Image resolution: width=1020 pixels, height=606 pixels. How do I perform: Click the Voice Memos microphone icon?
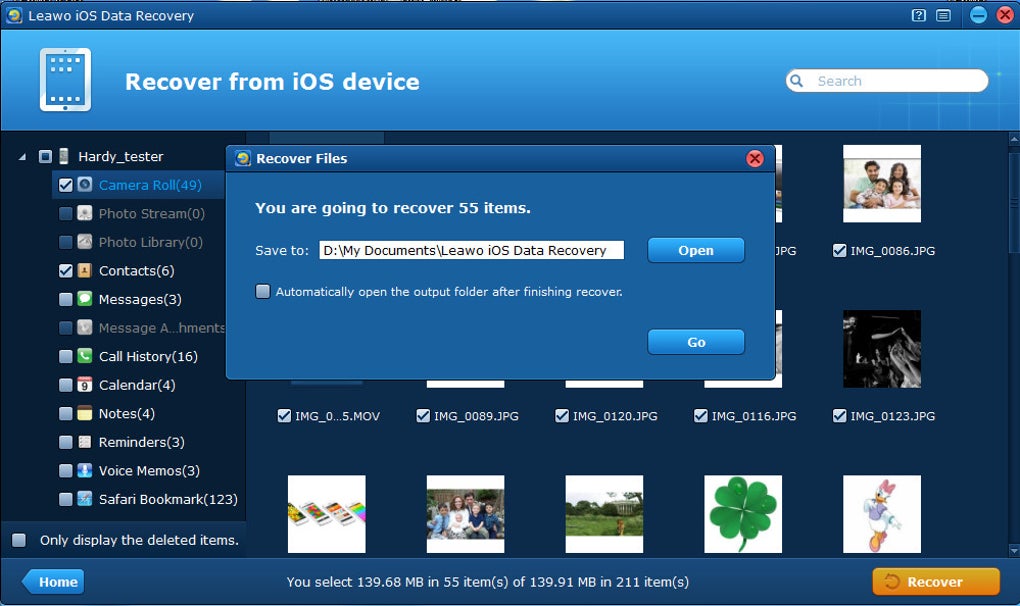click(x=85, y=471)
